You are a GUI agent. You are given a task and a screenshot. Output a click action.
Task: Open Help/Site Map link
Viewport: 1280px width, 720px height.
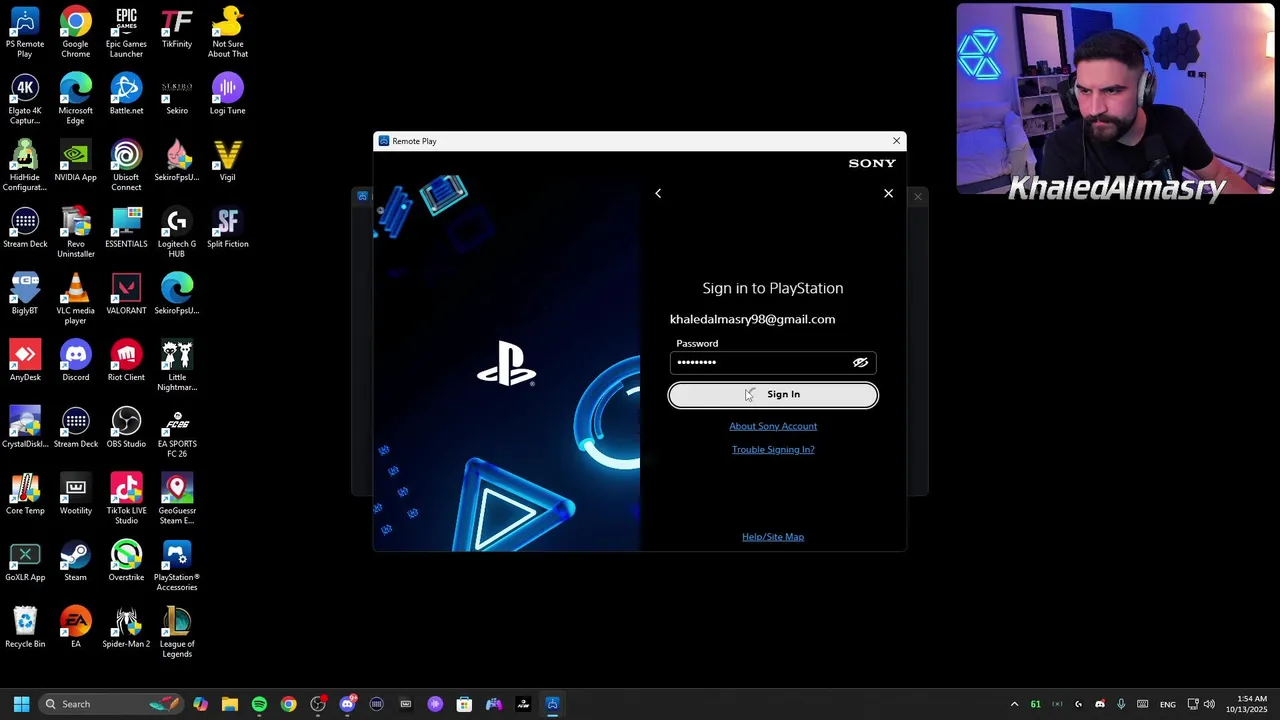tap(773, 537)
